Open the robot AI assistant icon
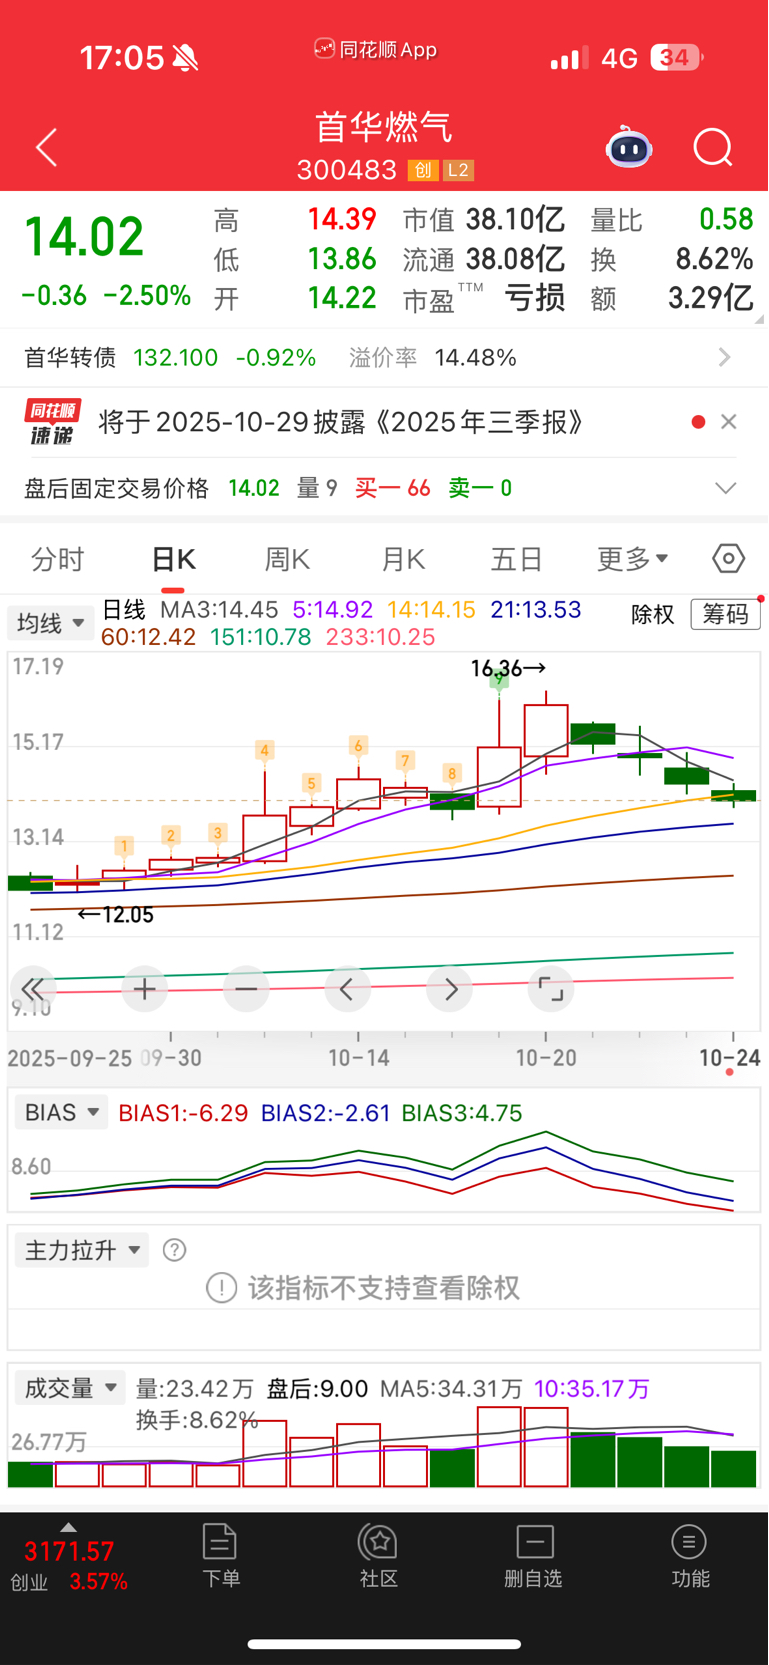769x1665 pixels. (x=629, y=147)
